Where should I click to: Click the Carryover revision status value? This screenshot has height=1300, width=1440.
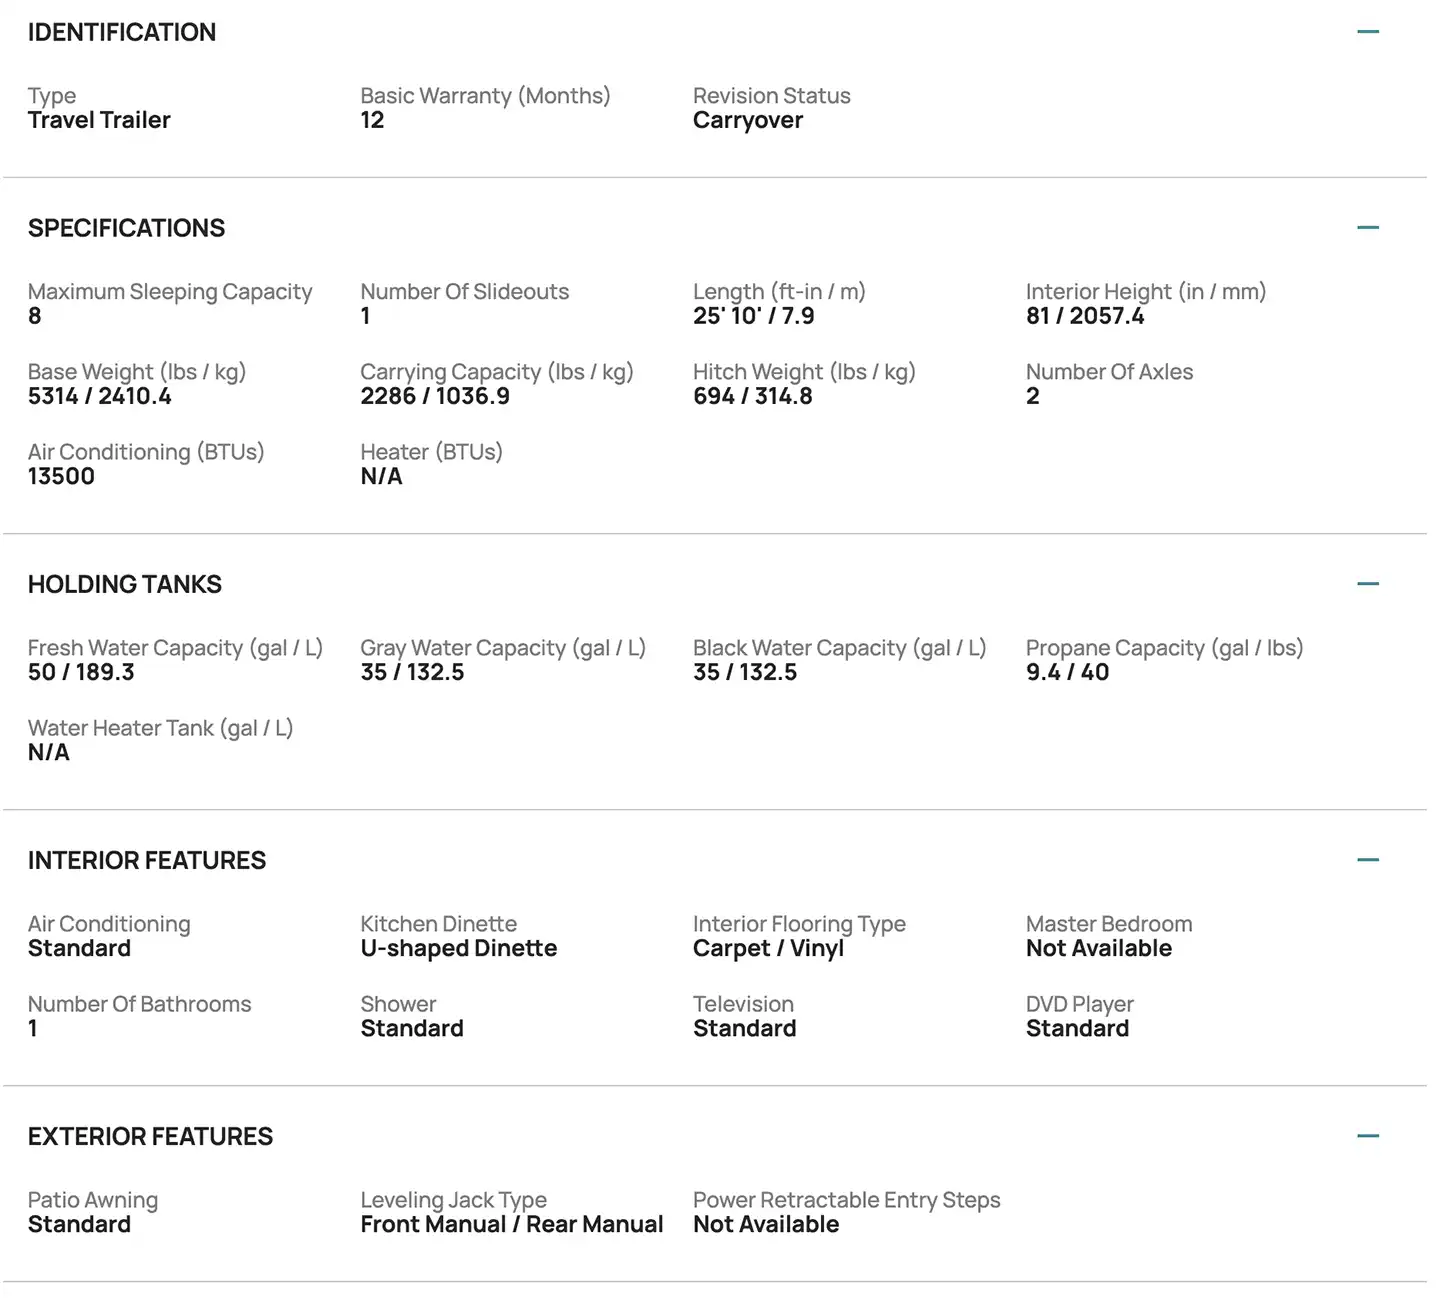[x=748, y=120]
